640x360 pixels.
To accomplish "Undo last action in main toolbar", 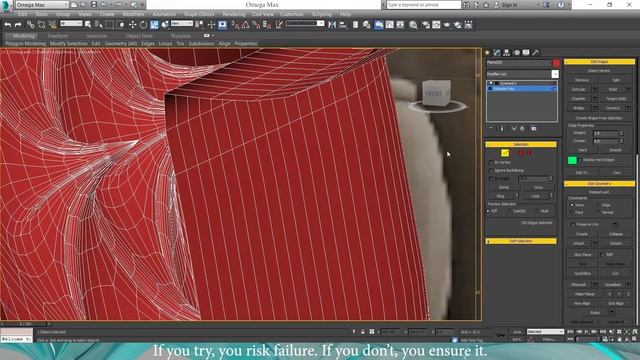I will (7, 25).
